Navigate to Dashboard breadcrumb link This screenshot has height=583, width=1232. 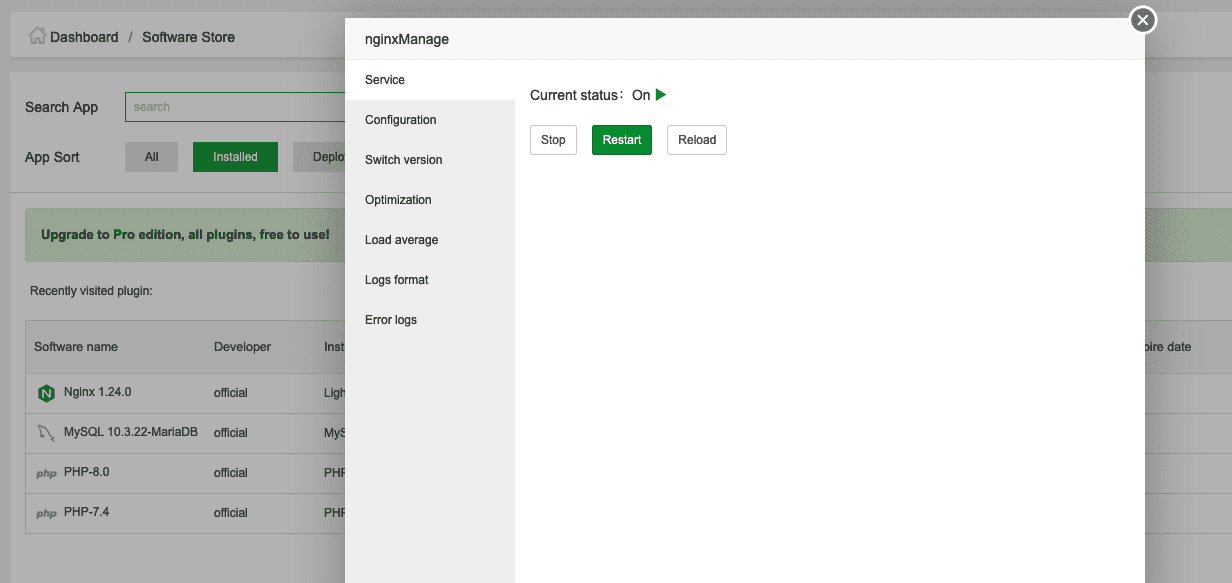click(84, 37)
